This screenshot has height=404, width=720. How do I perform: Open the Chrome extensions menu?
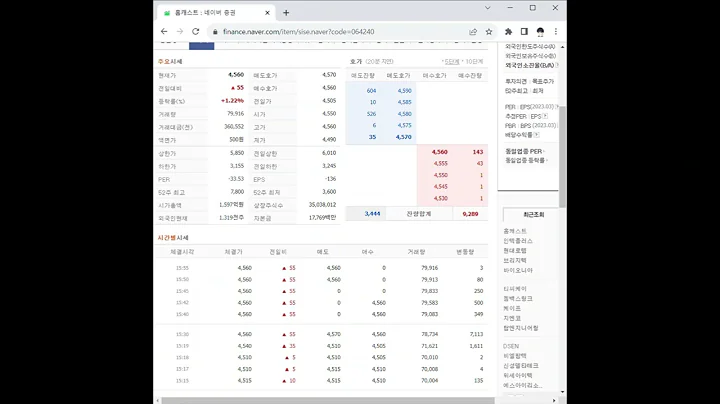(508, 32)
